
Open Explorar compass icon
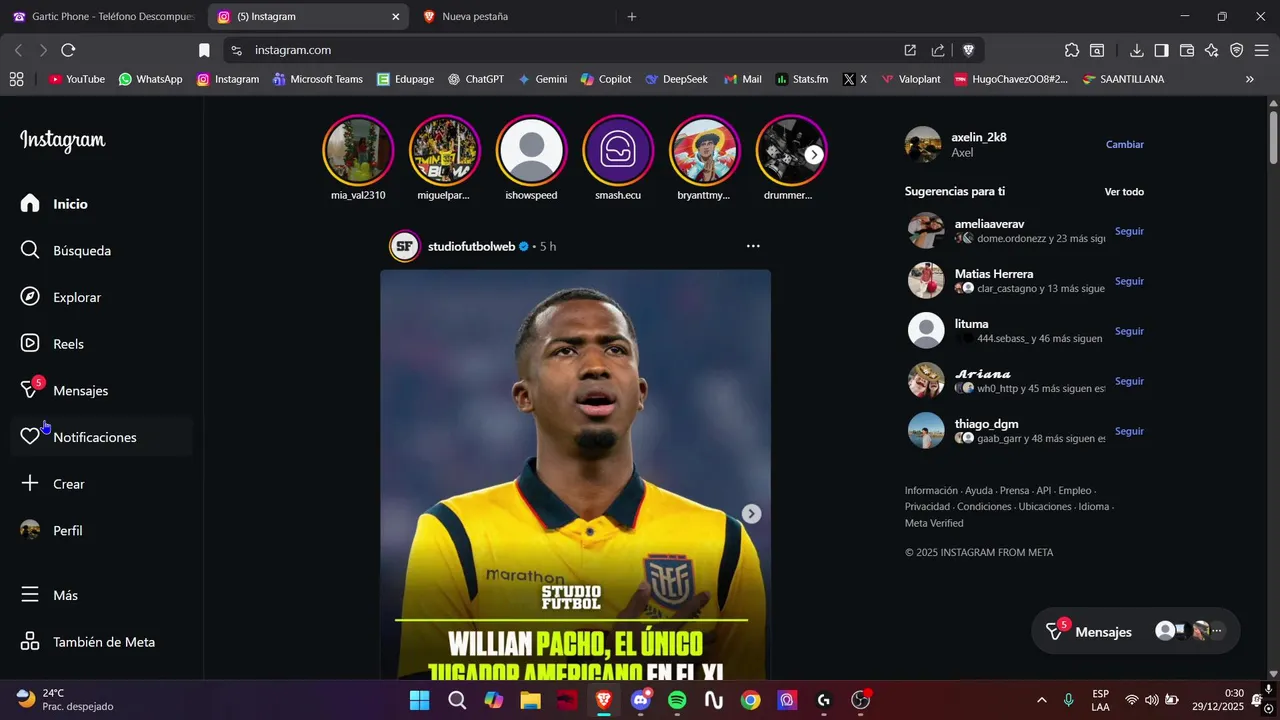click(30, 297)
